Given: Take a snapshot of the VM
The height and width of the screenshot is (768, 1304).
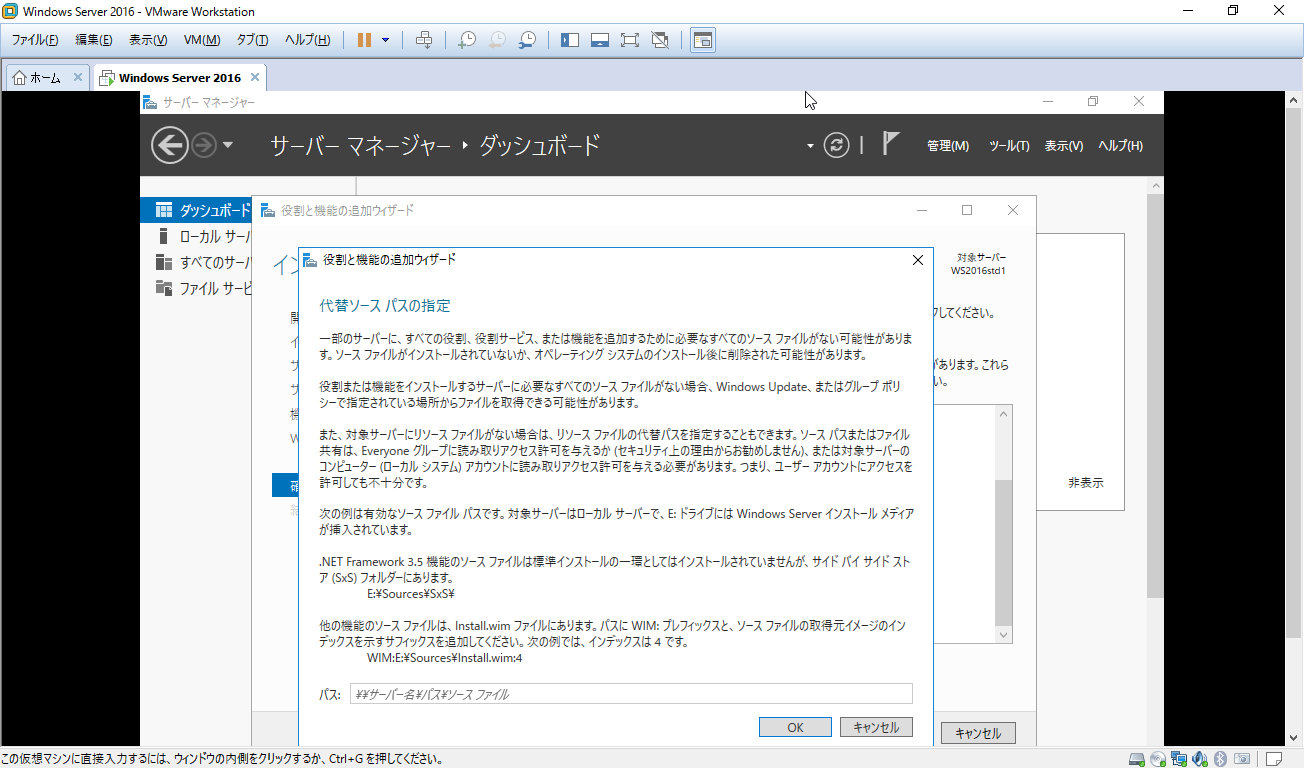Looking at the screenshot, I should coord(467,40).
